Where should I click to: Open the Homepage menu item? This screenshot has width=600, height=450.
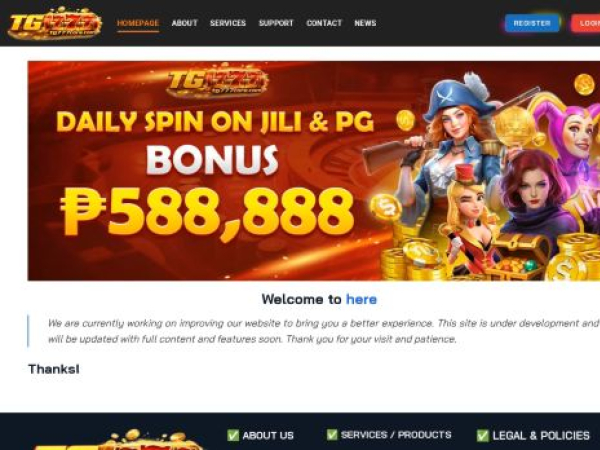(138, 23)
